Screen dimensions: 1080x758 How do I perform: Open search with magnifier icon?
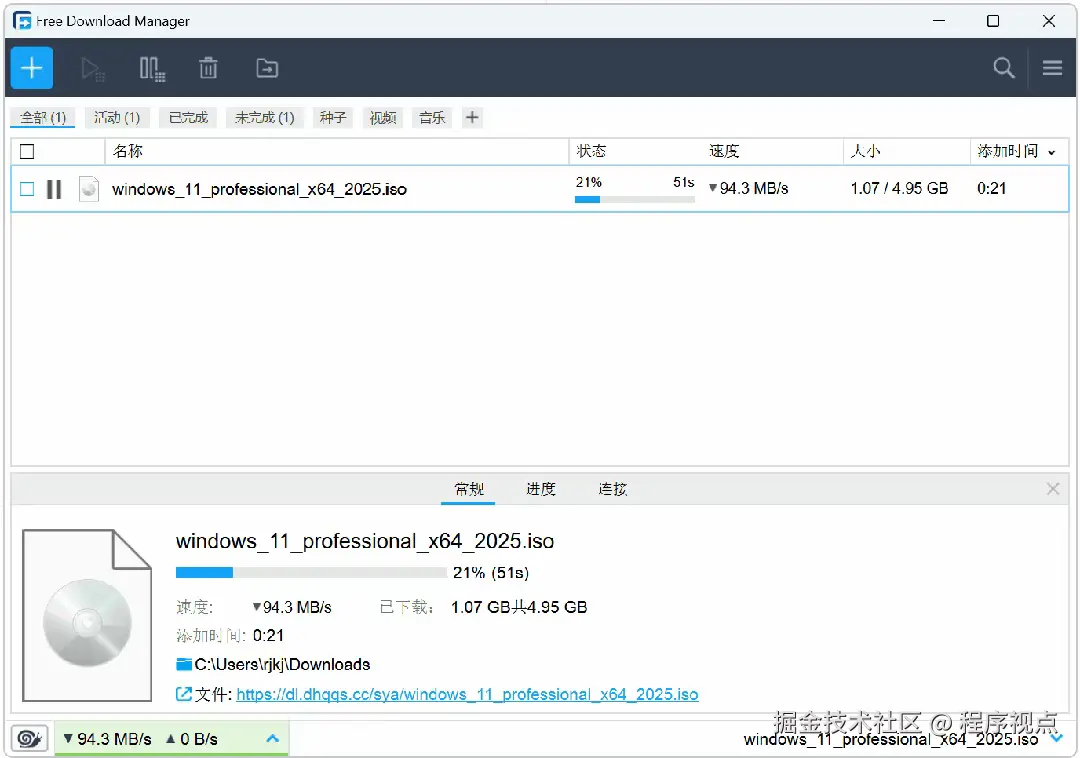tap(1004, 67)
